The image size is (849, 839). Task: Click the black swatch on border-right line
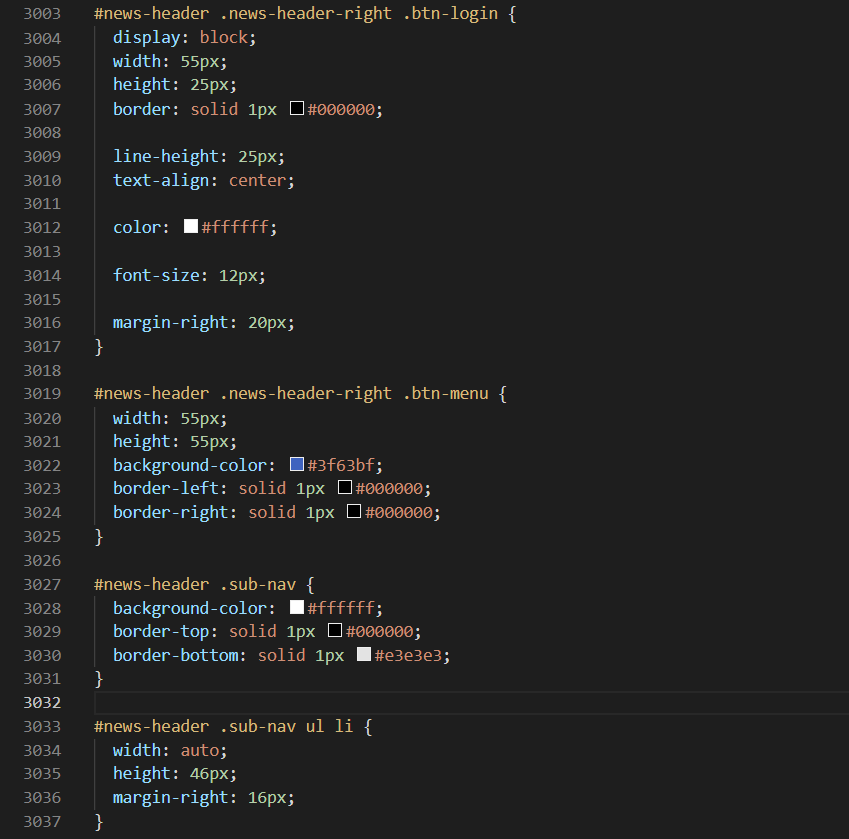[354, 512]
